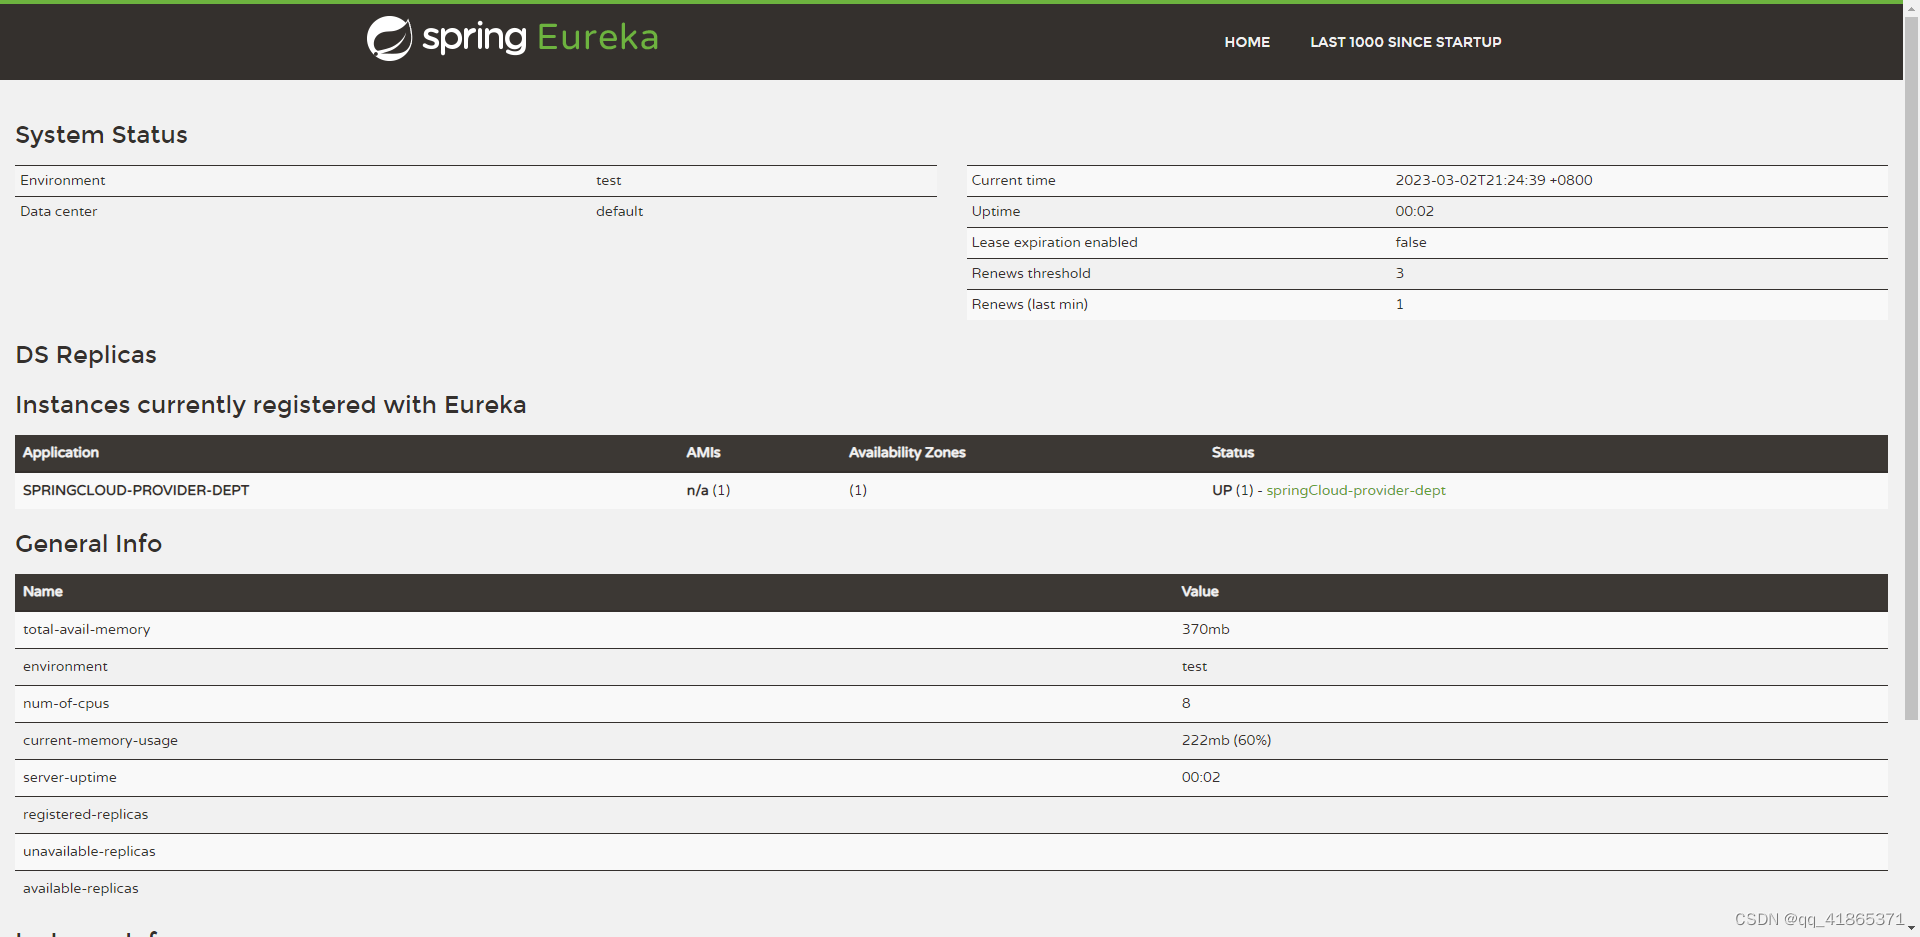Click value '1' for Renews (last min)
This screenshot has height=937, width=1920.
click(x=1400, y=304)
